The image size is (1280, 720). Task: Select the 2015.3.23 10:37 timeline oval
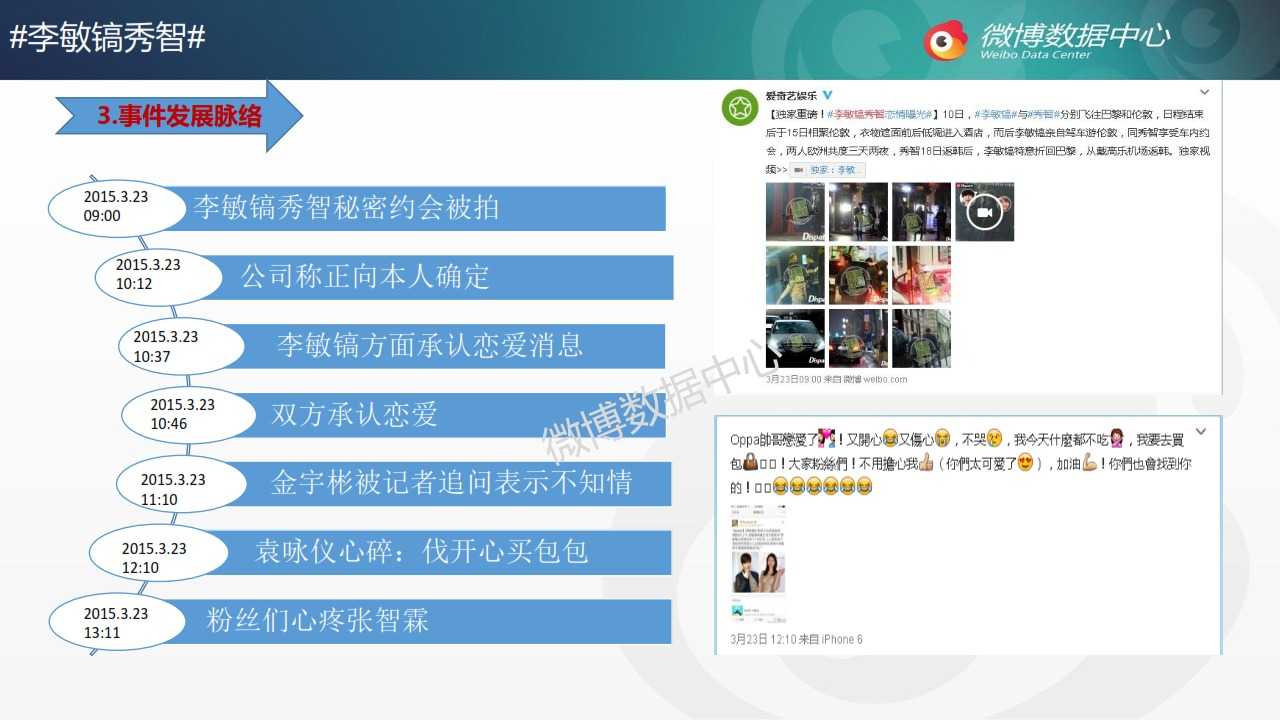181,346
